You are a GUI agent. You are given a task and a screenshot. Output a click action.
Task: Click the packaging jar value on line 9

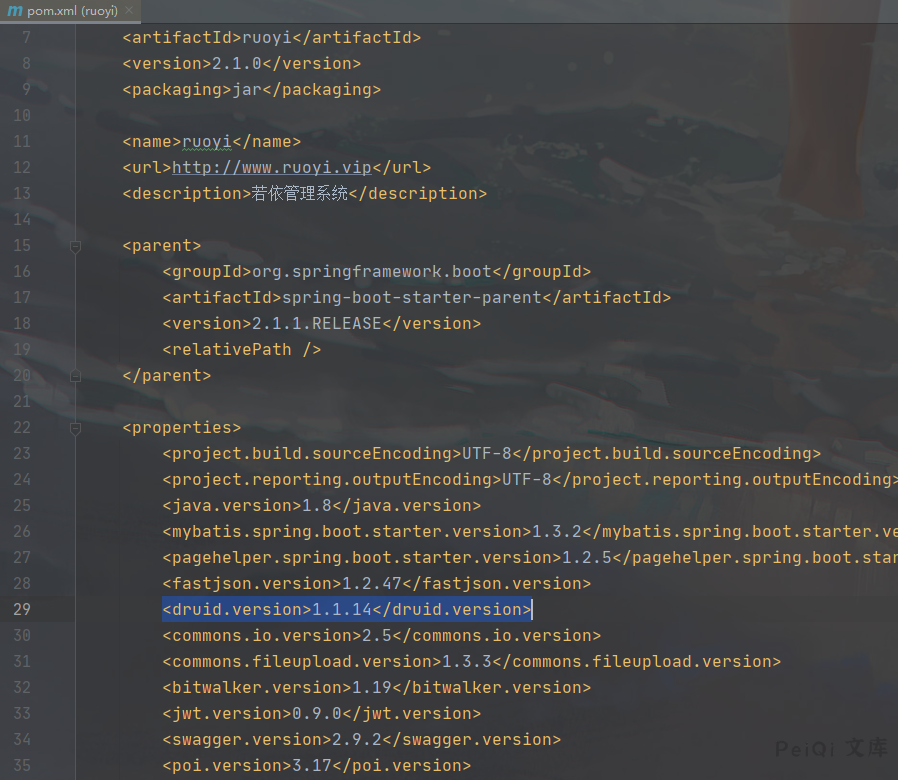tap(247, 90)
